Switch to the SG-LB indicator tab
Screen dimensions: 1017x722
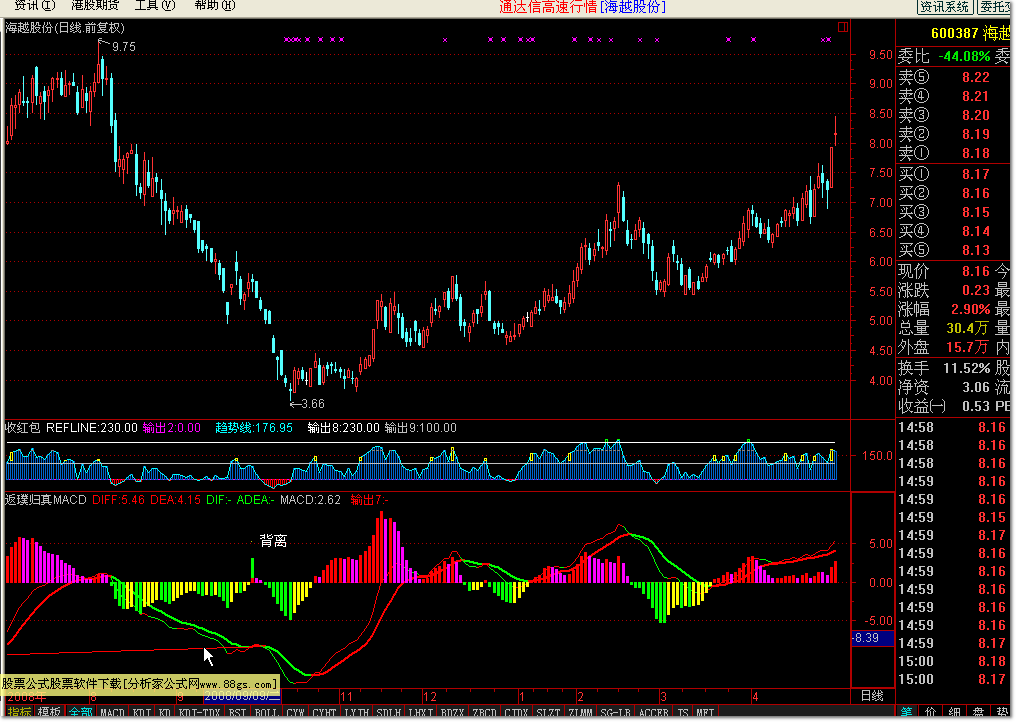coord(614,712)
